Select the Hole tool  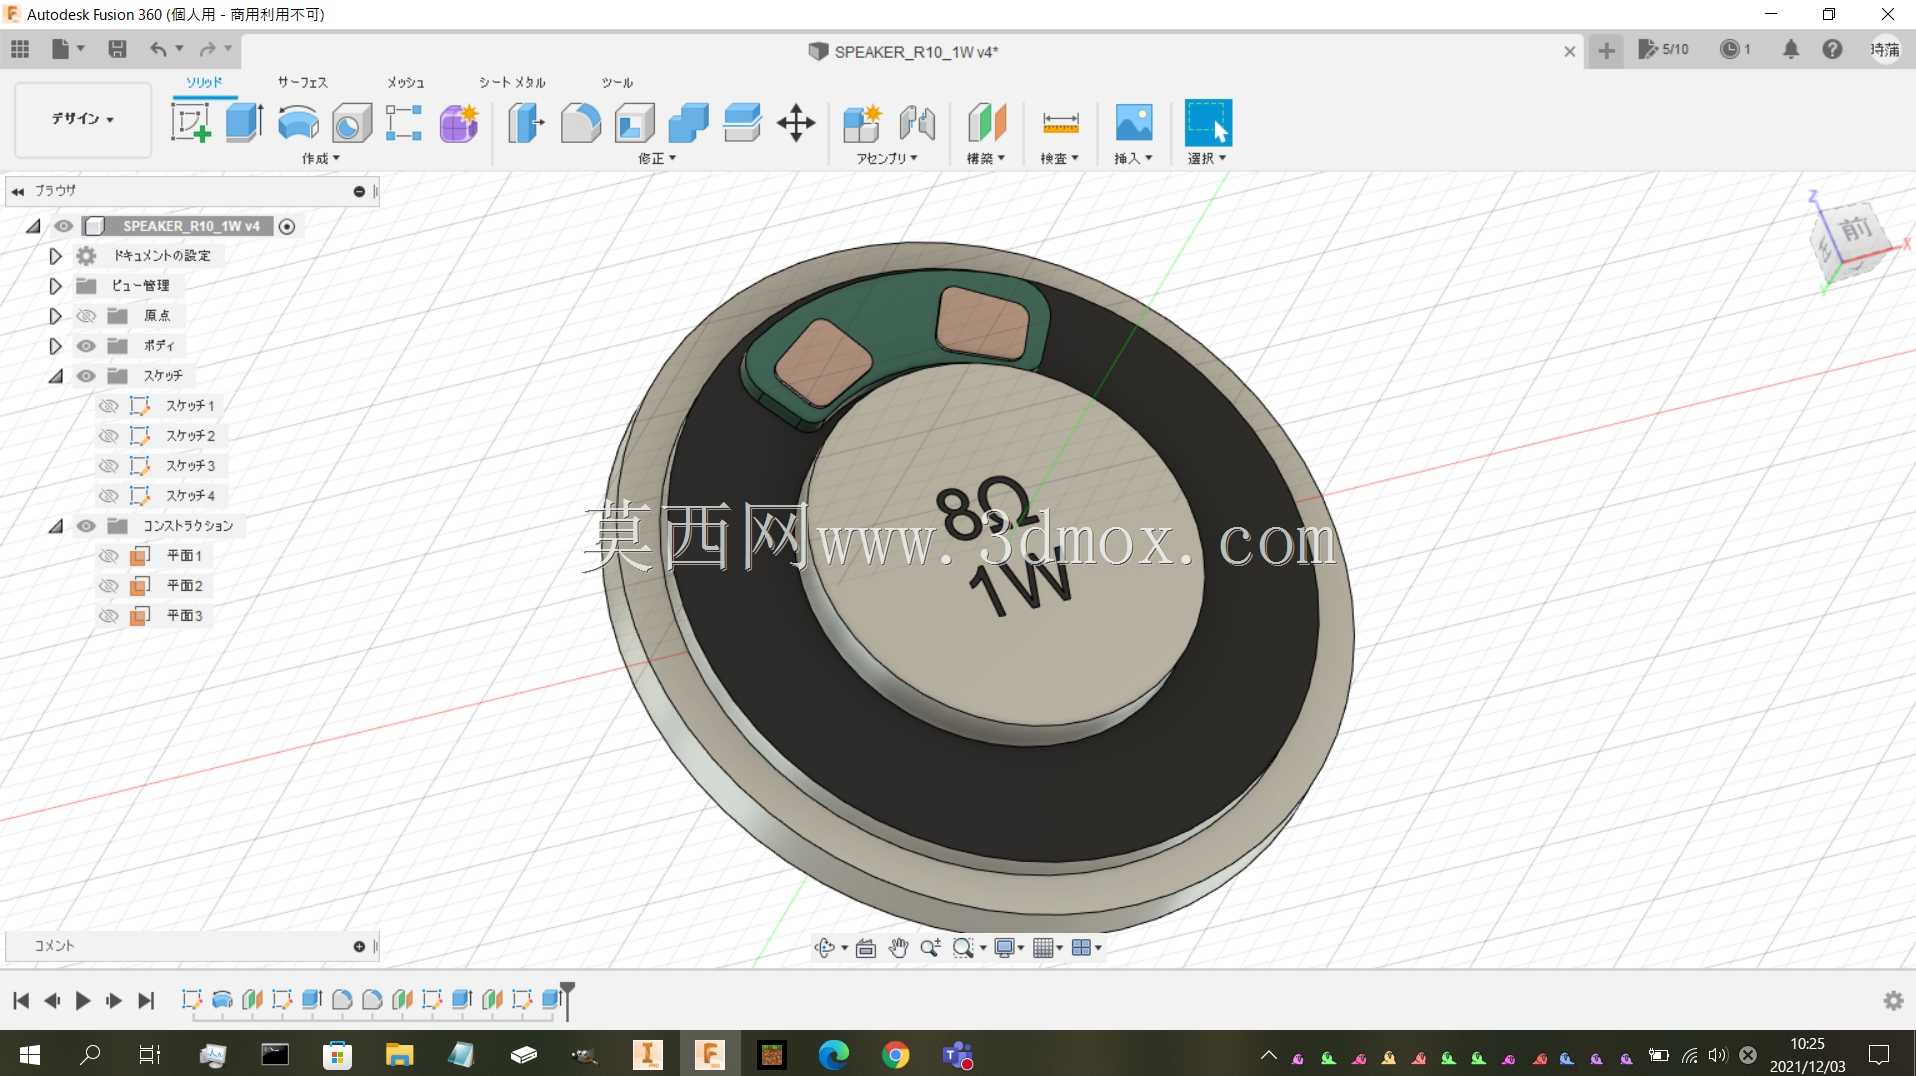point(352,123)
